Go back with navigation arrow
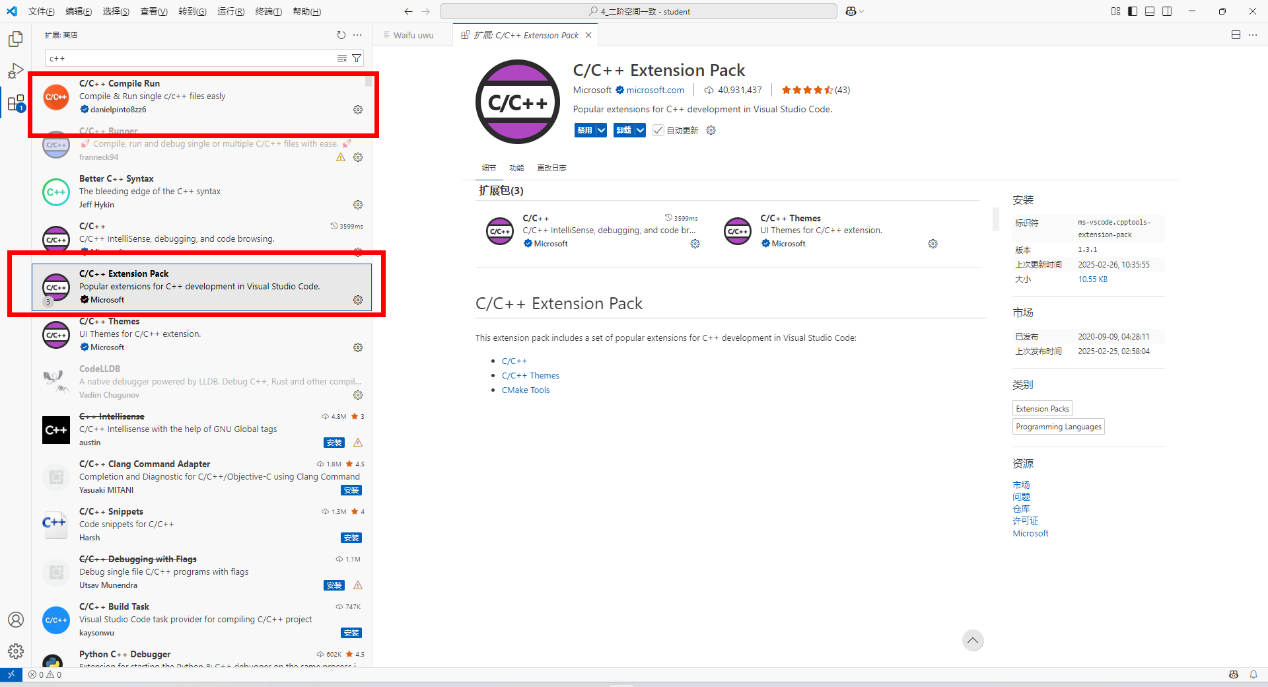The height and width of the screenshot is (687, 1268). pyautogui.click(x=408, y=11)
